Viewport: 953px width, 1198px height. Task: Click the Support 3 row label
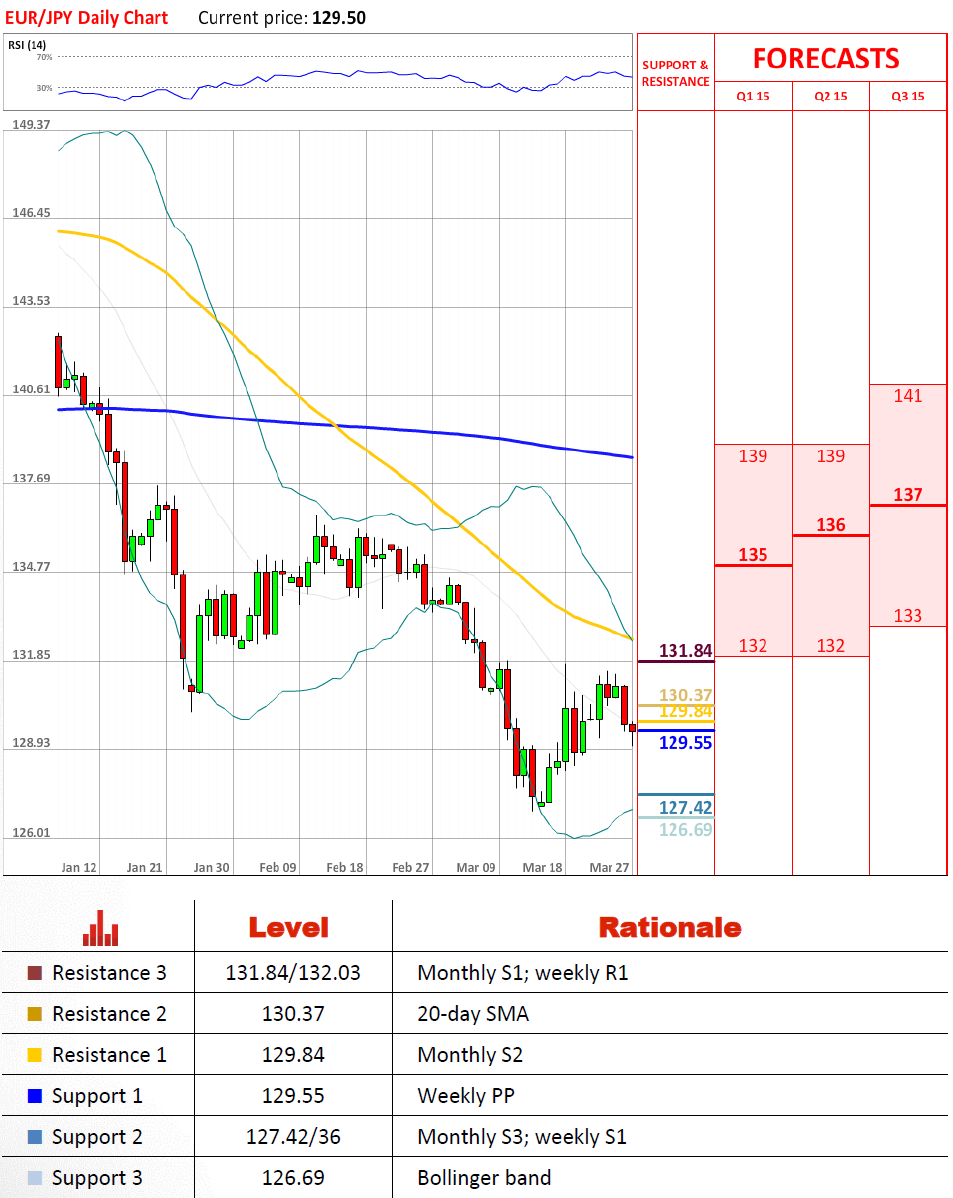coord(97,1179)
